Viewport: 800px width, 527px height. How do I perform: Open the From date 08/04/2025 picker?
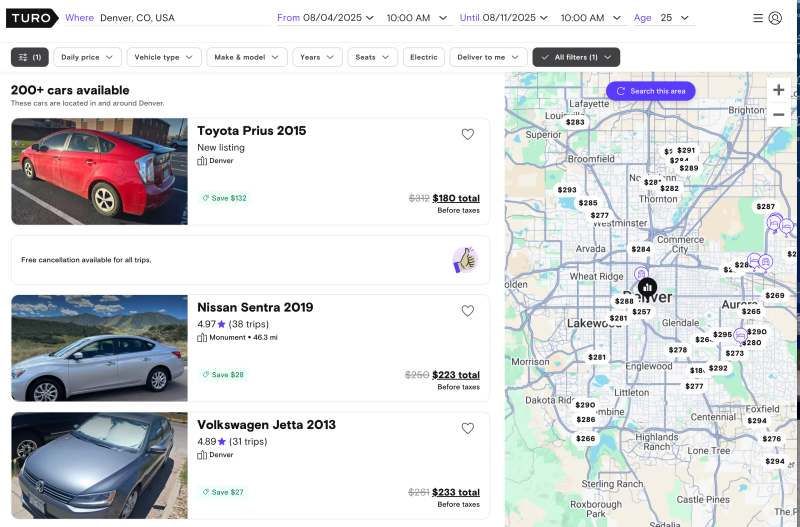pos(338,18)
